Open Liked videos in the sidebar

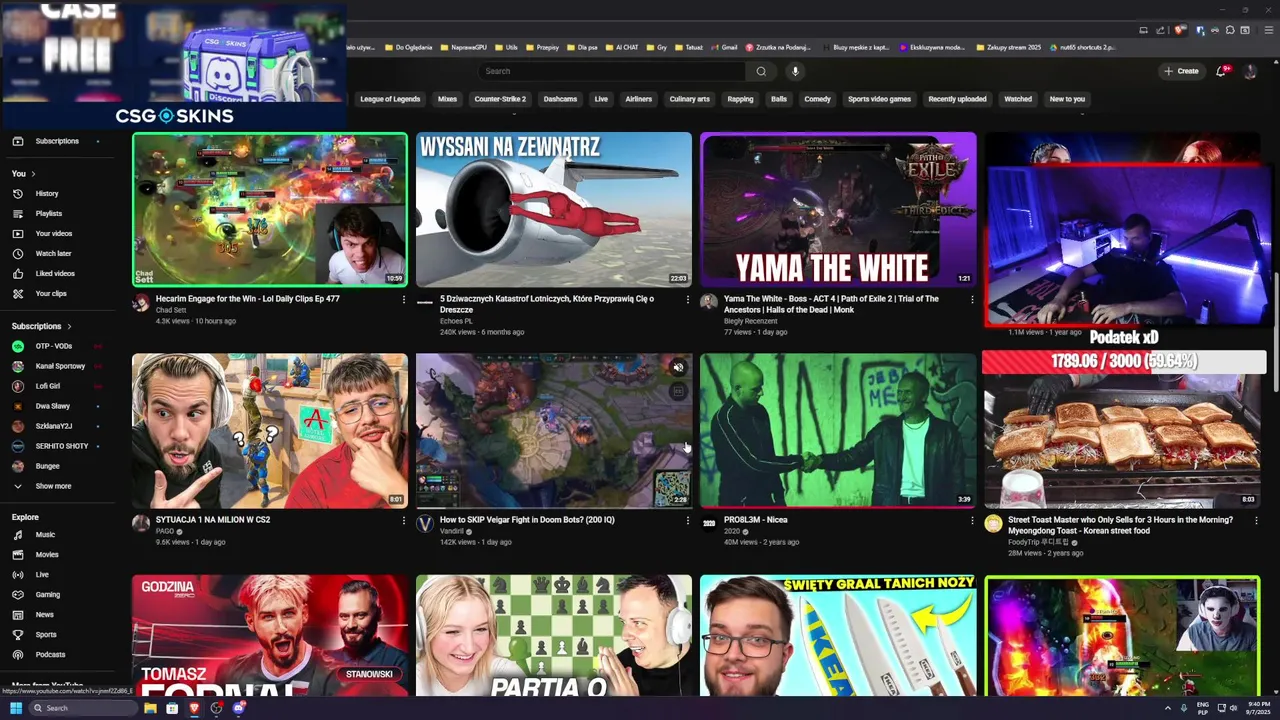54,274
